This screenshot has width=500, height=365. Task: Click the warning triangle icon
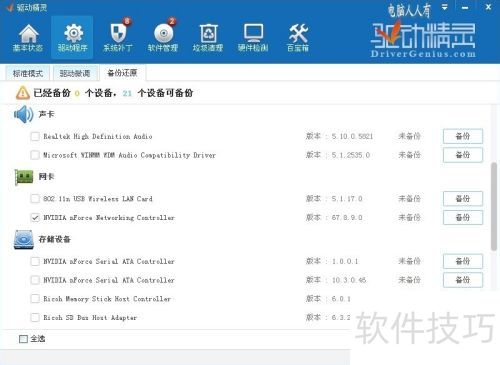pos(23,93)
